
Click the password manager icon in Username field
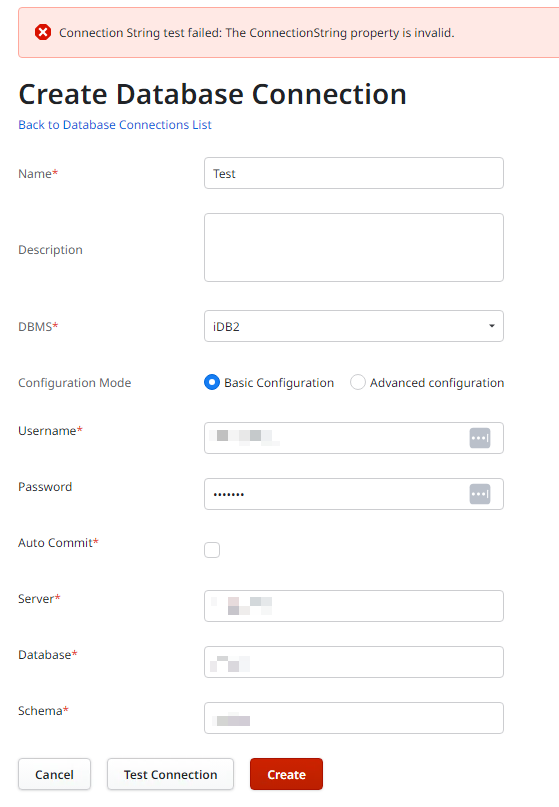coord(480,438)
